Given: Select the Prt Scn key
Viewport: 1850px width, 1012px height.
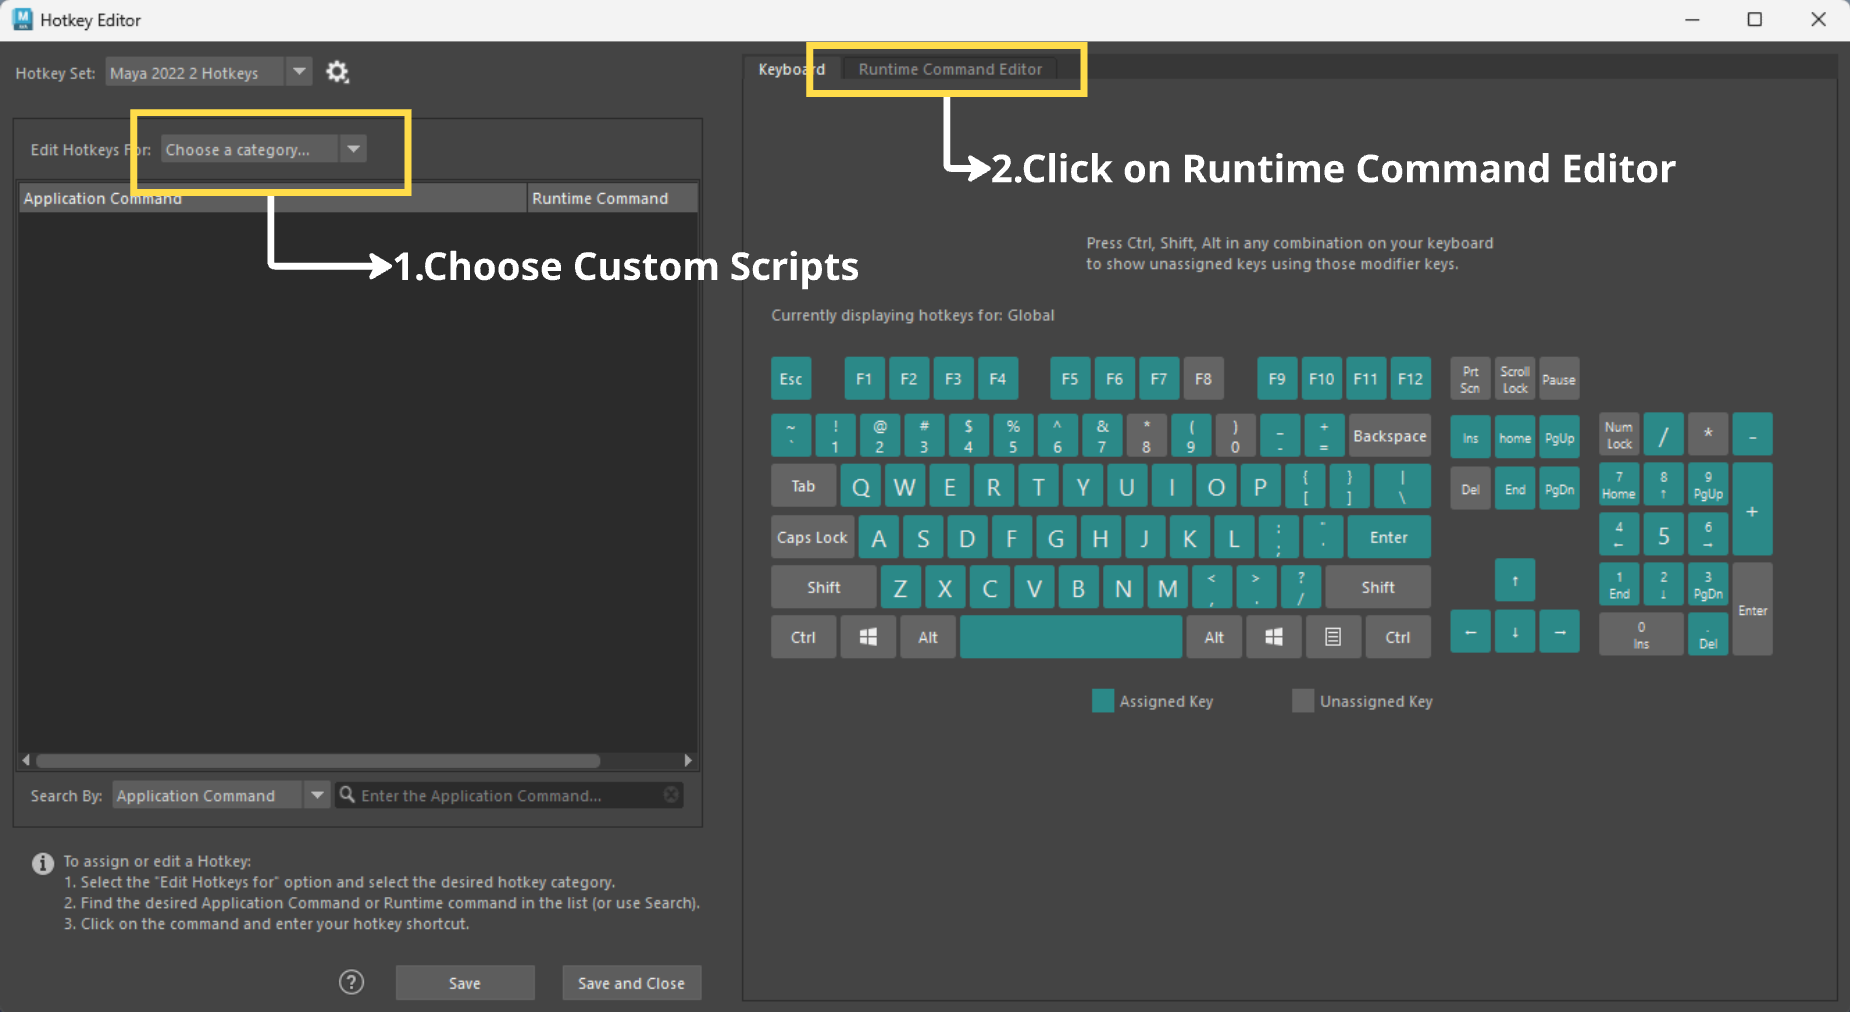Looking at the screenshot, I should point(1470,379).
